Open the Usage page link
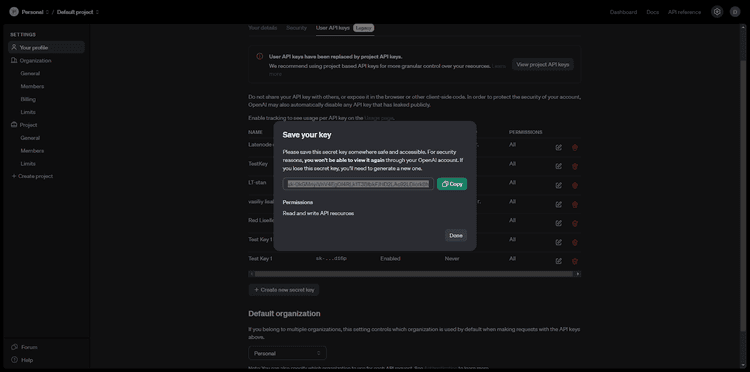 point(378,118)
